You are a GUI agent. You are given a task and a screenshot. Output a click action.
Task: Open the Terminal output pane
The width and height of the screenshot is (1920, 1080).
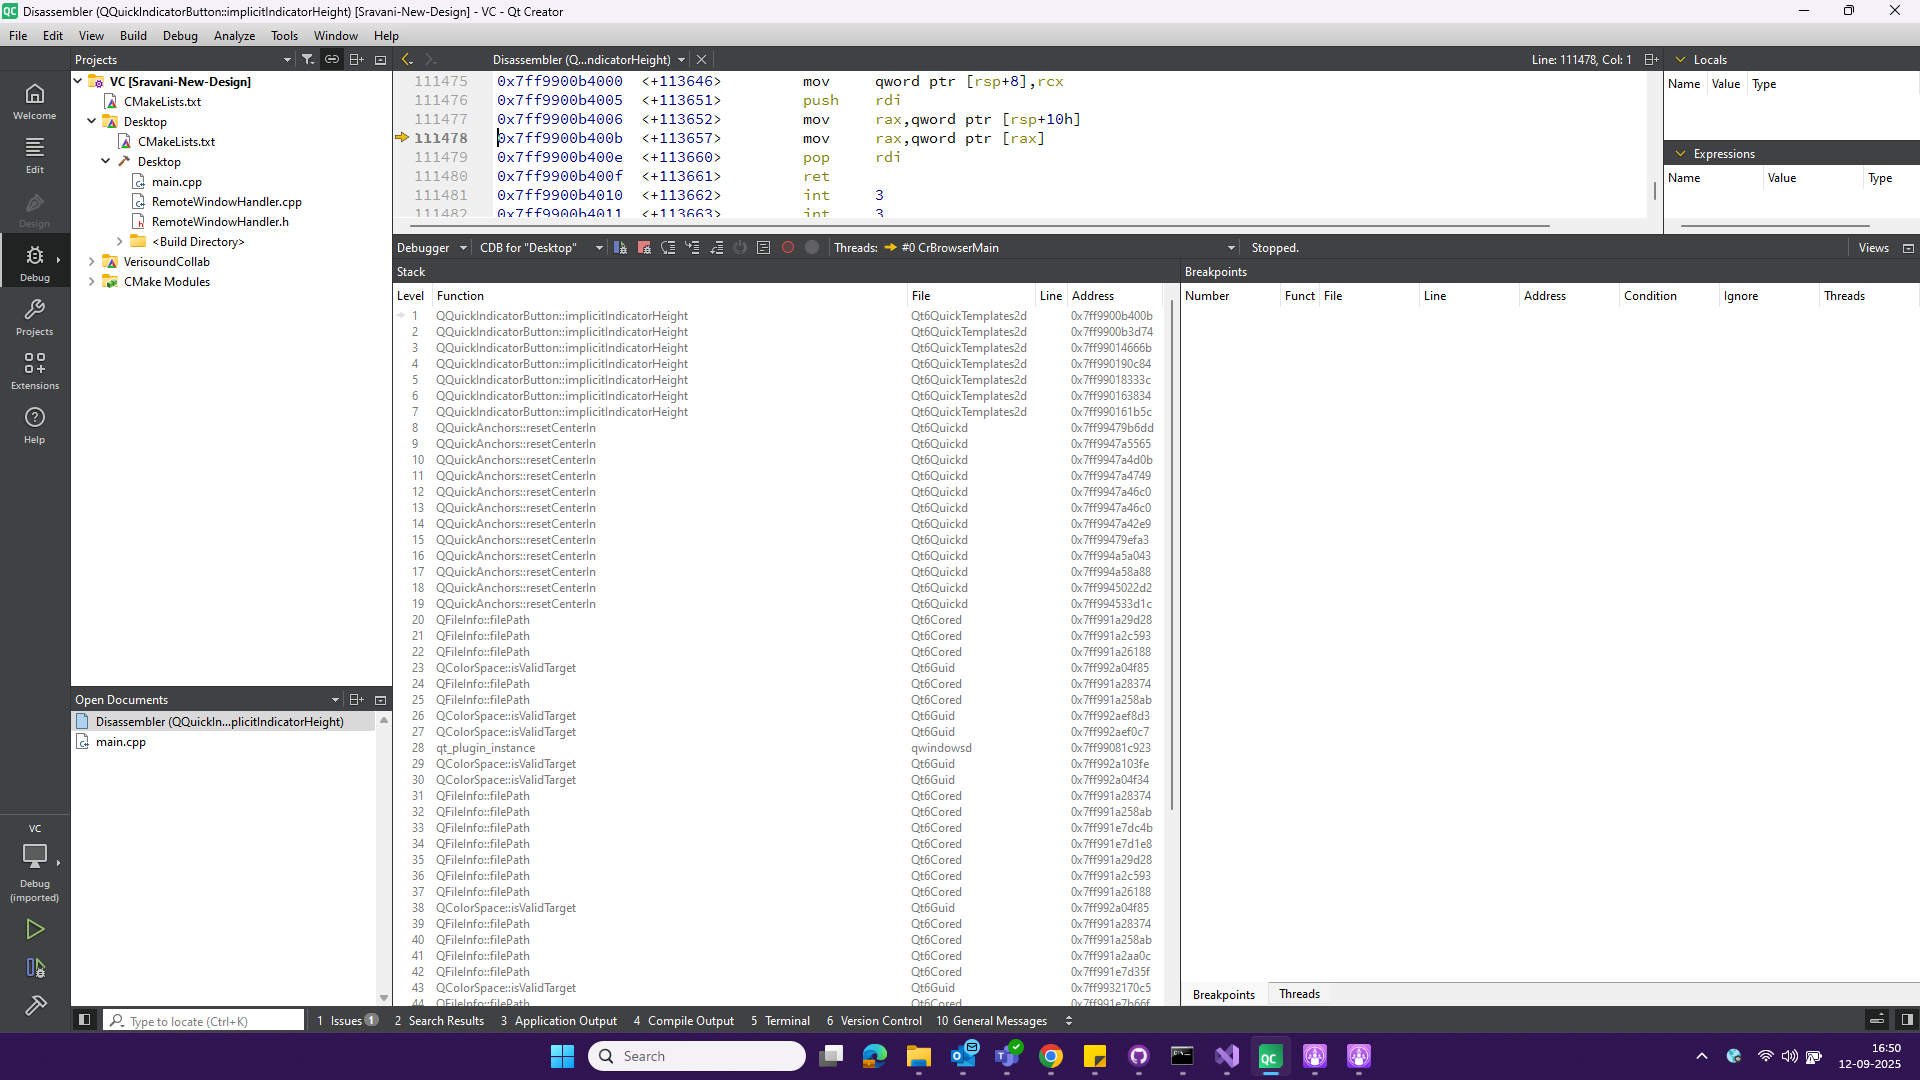pos(780,1021)
